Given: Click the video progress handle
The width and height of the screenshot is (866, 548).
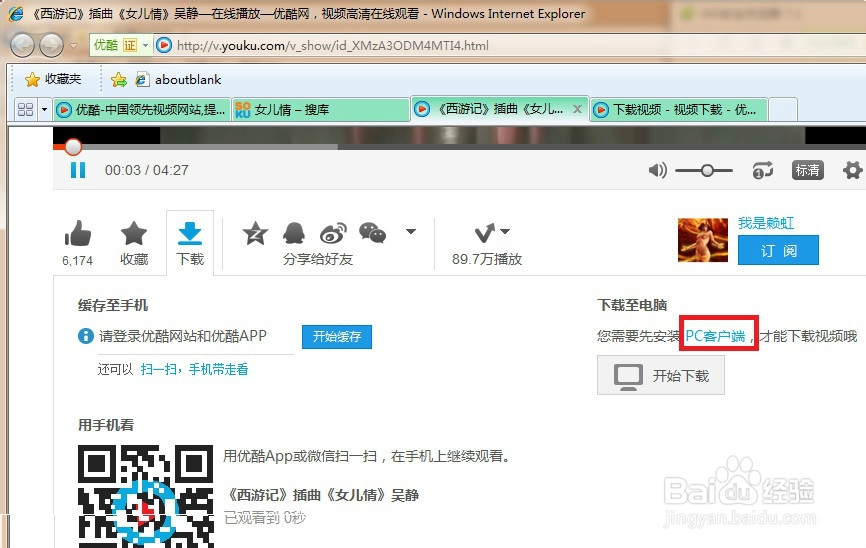Looking at the screenshot, I should click(x=73, y=147).
